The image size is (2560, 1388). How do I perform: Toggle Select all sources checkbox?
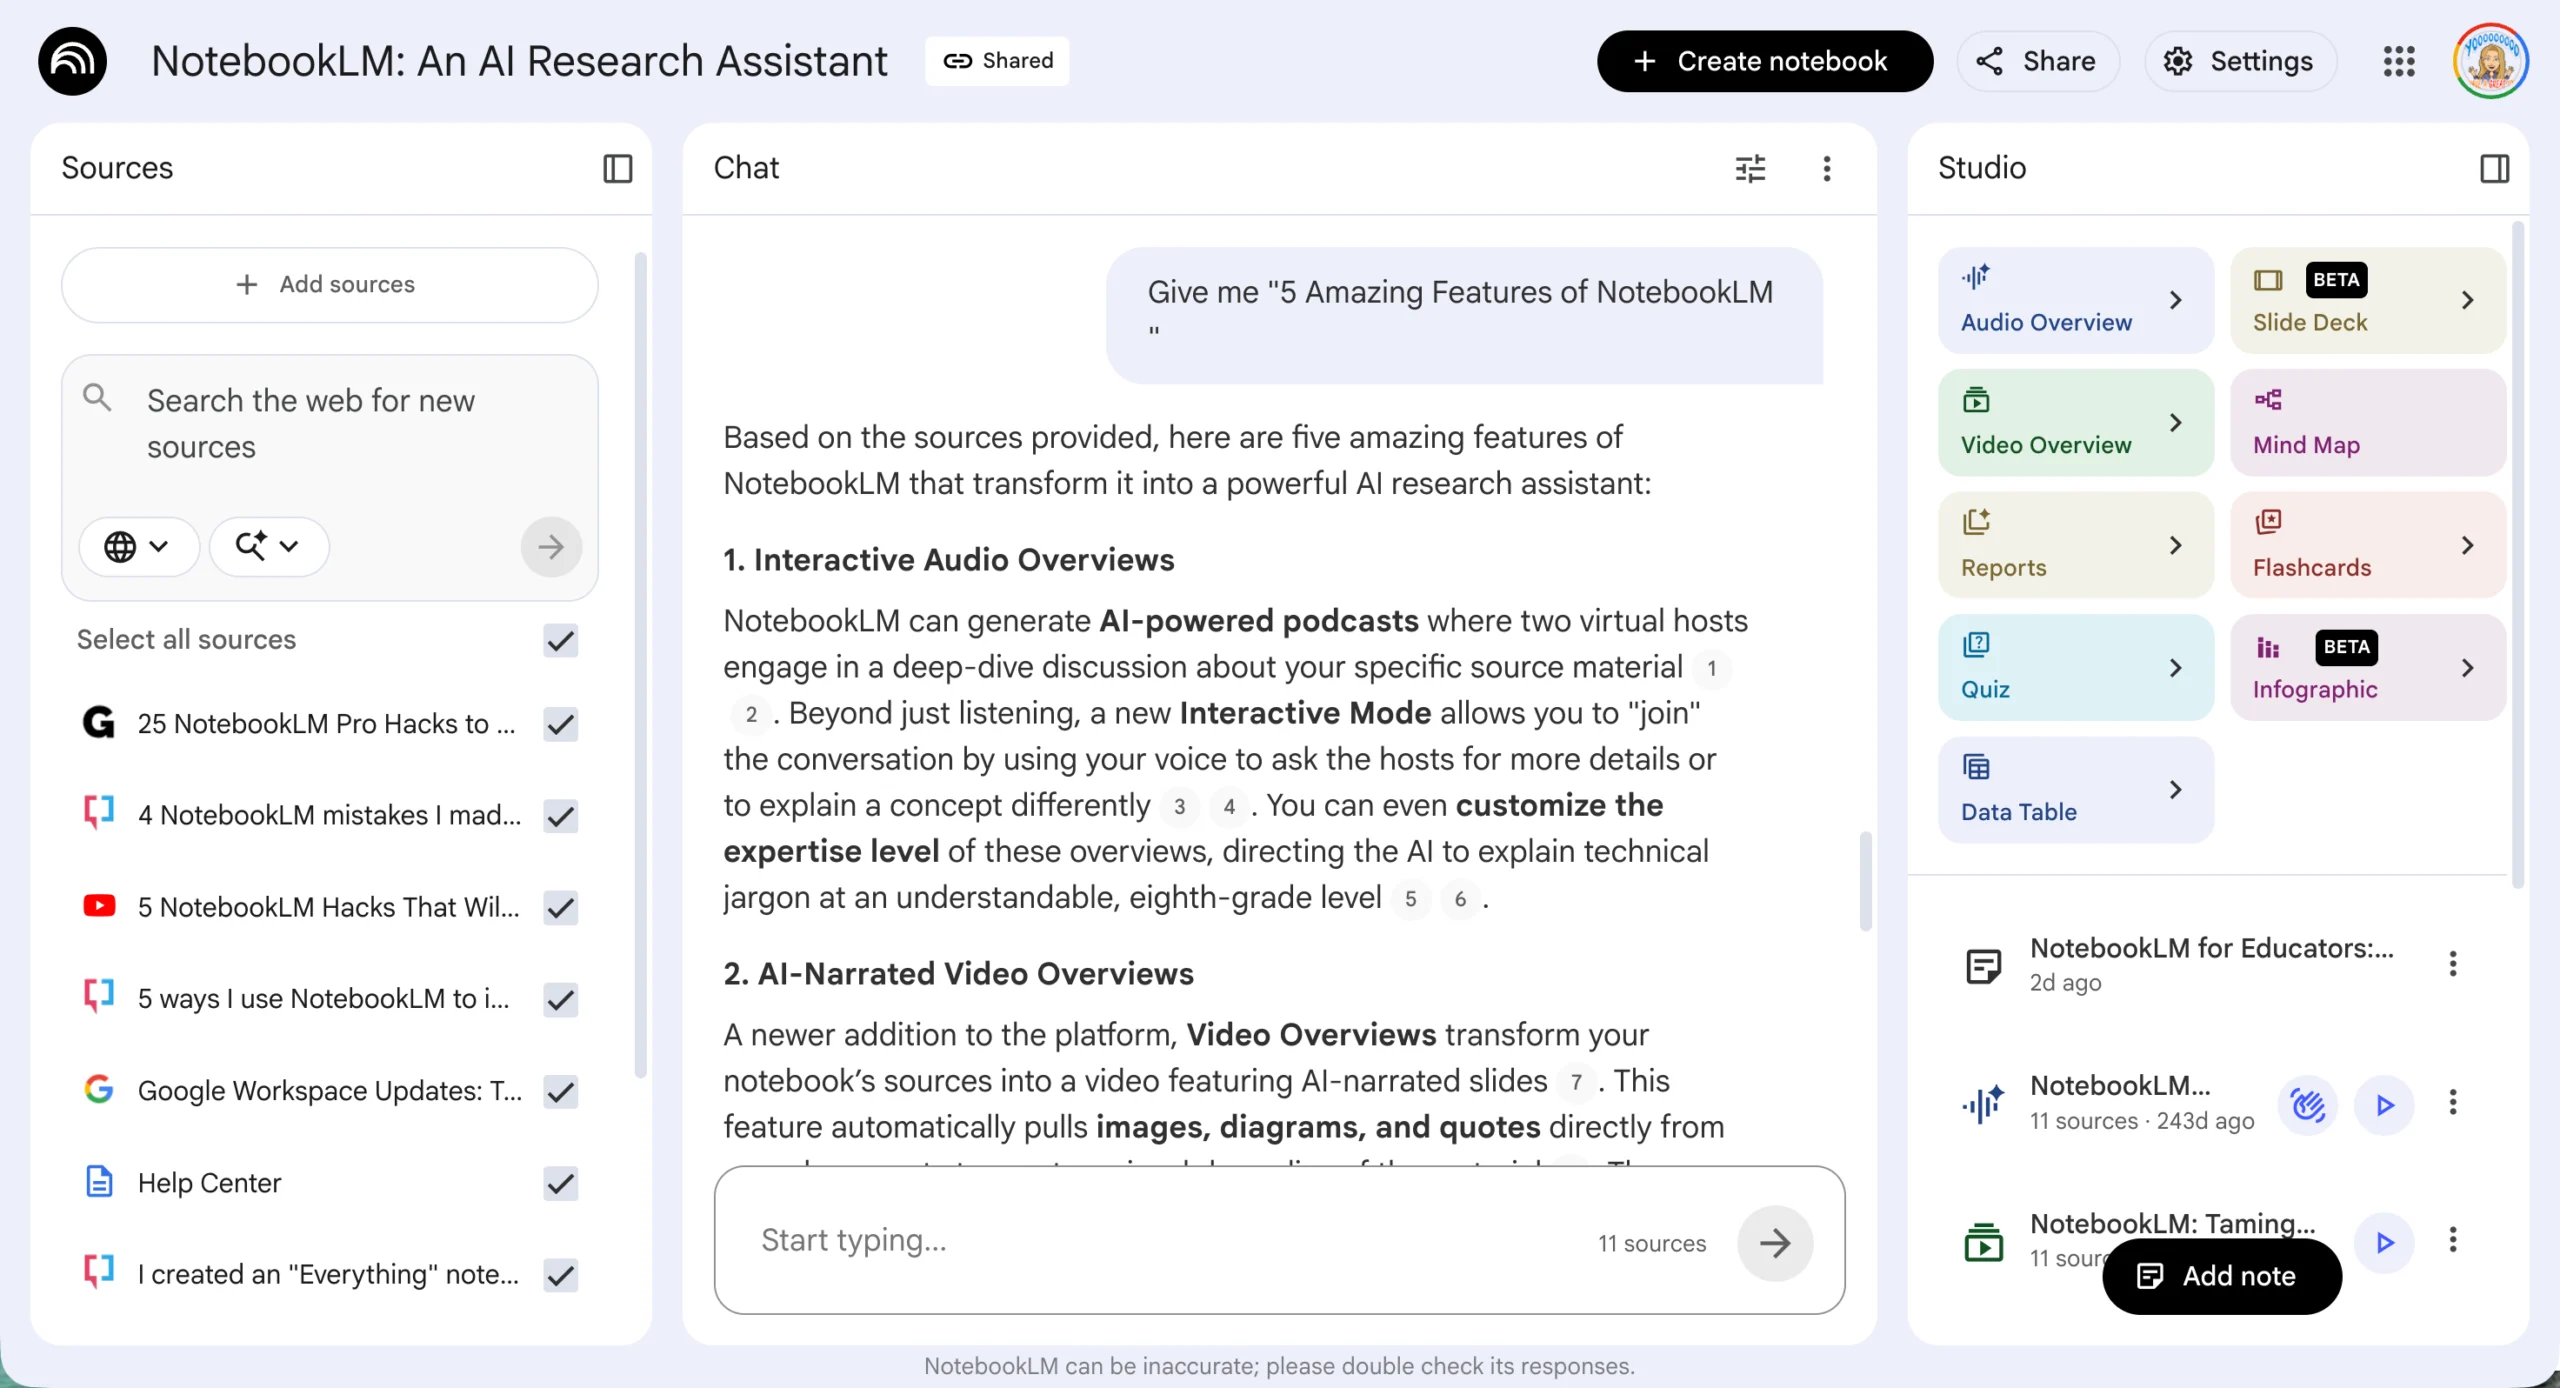coord(560,640)
